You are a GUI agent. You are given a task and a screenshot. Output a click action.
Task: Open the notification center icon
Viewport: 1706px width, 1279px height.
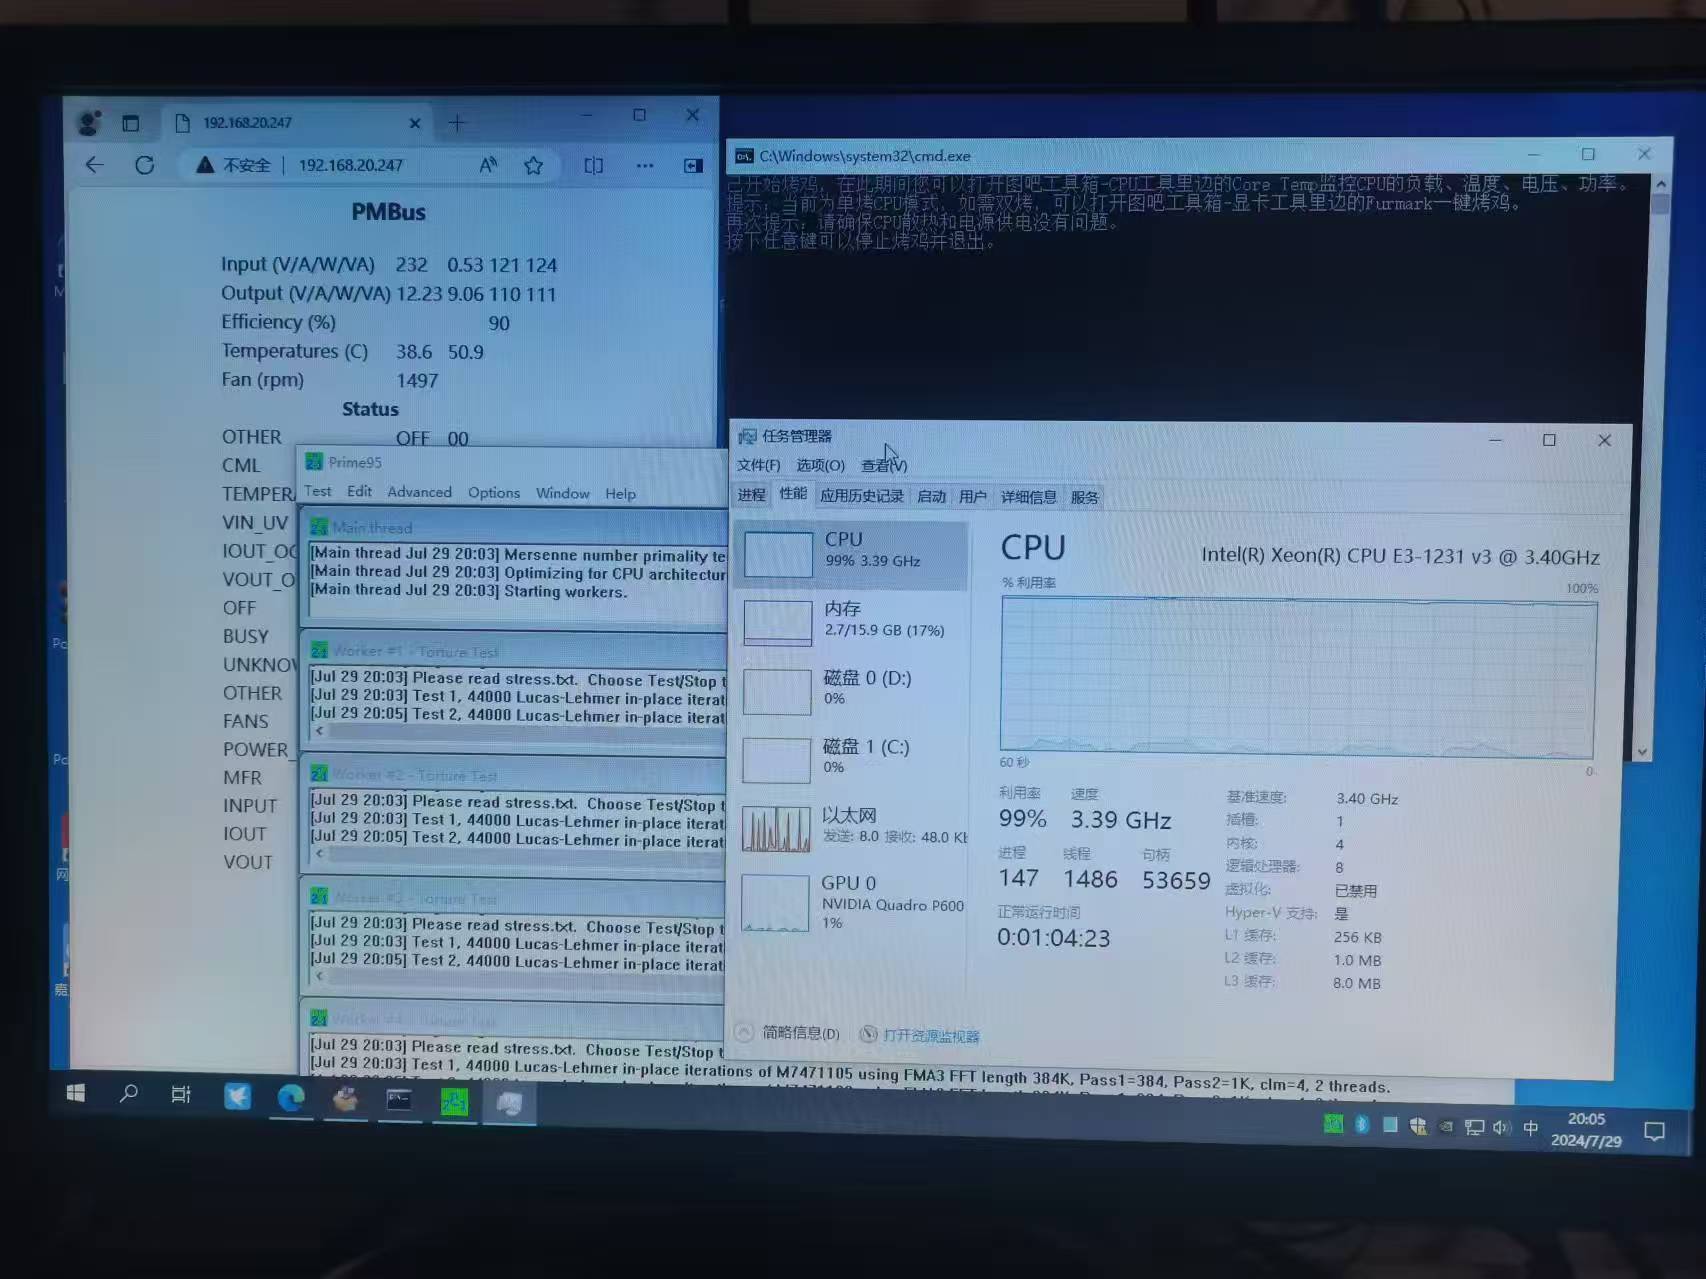(x=1655, y=1132)
